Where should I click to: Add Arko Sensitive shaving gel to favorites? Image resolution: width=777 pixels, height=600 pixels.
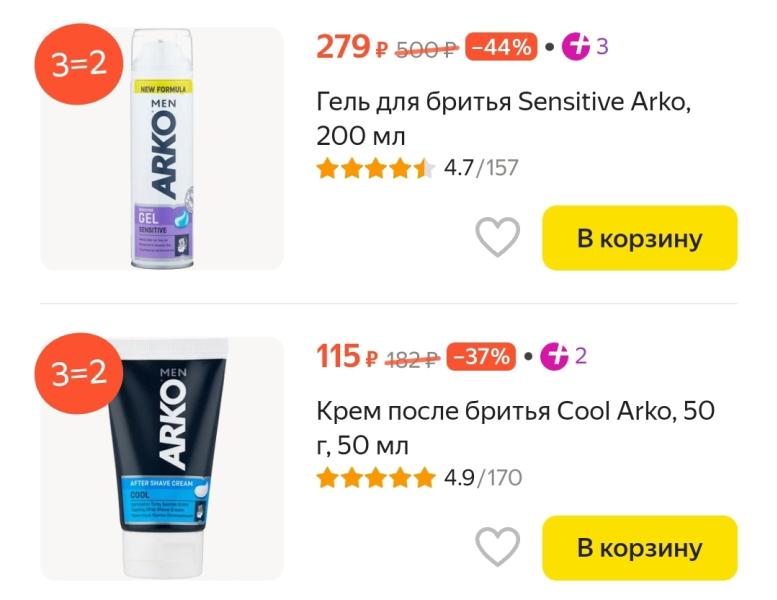pyautogui.click(x=497, y=238)
